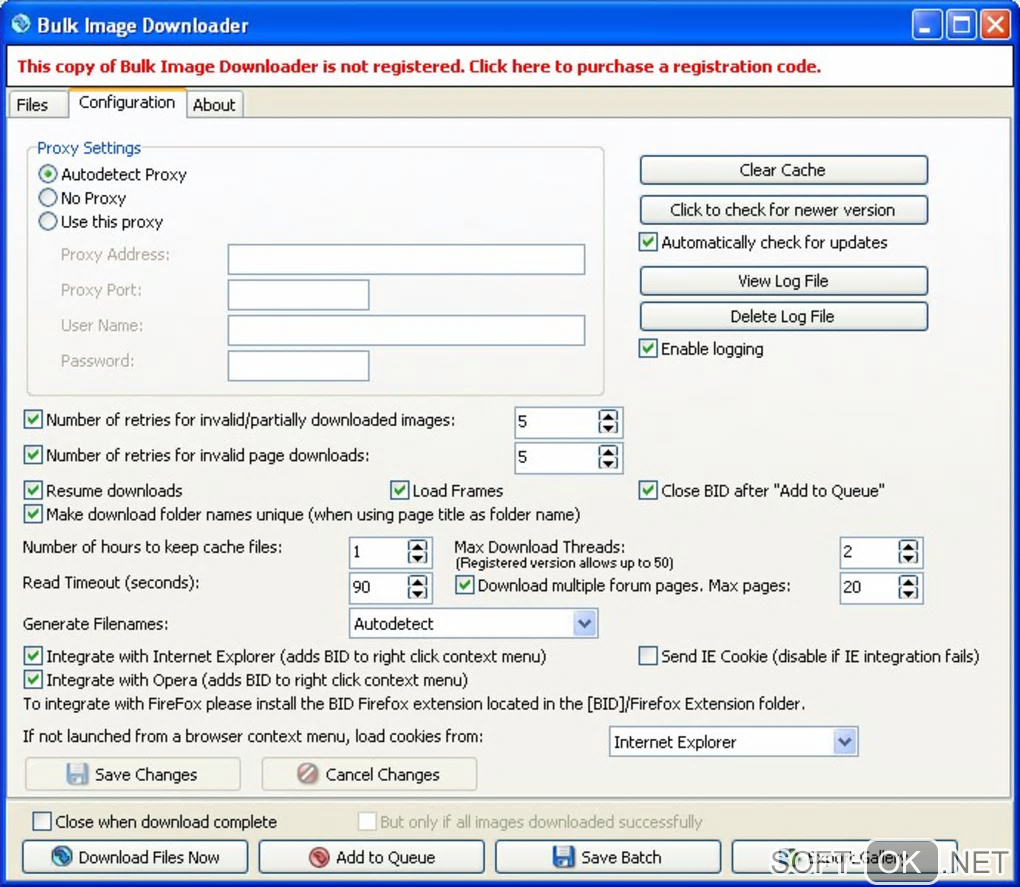Decrease Max pages spinner
Screen dimensions: 1020x887
coord(908,593)
